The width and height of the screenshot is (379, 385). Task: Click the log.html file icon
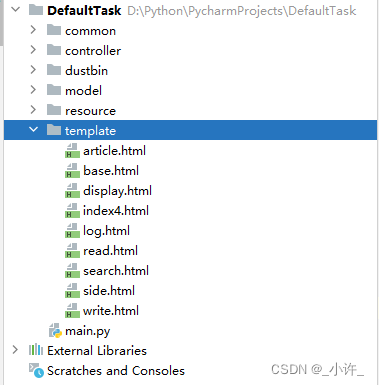pyautogui.click(x=72, y=231)
